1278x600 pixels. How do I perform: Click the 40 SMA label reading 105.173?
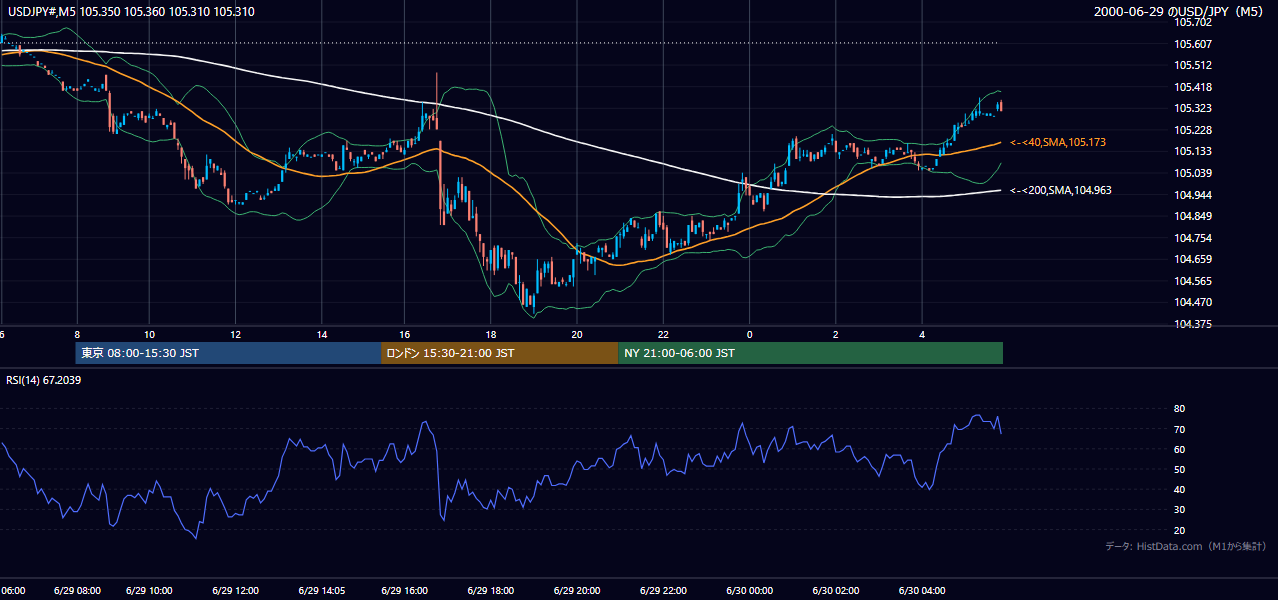coord(1057,143)
